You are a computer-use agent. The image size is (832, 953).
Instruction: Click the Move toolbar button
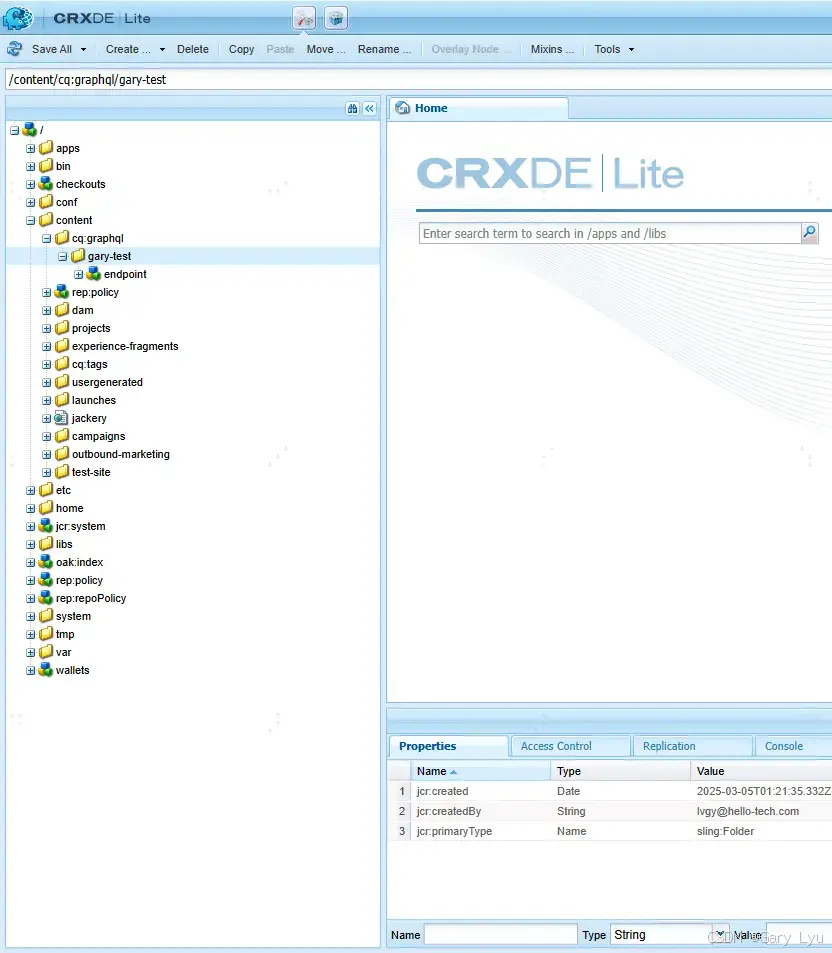click(326, 49)
